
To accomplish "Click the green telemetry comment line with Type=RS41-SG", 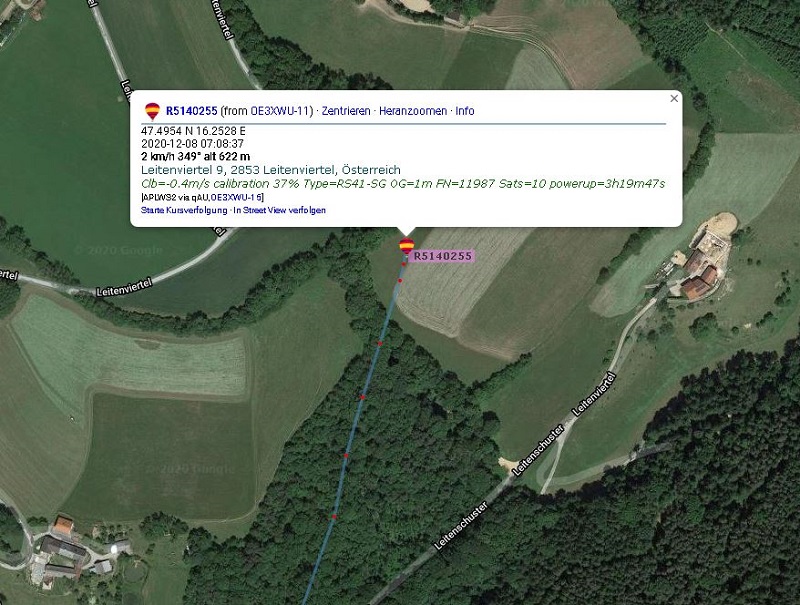I will pyautogui.click(x=403, y=184).
